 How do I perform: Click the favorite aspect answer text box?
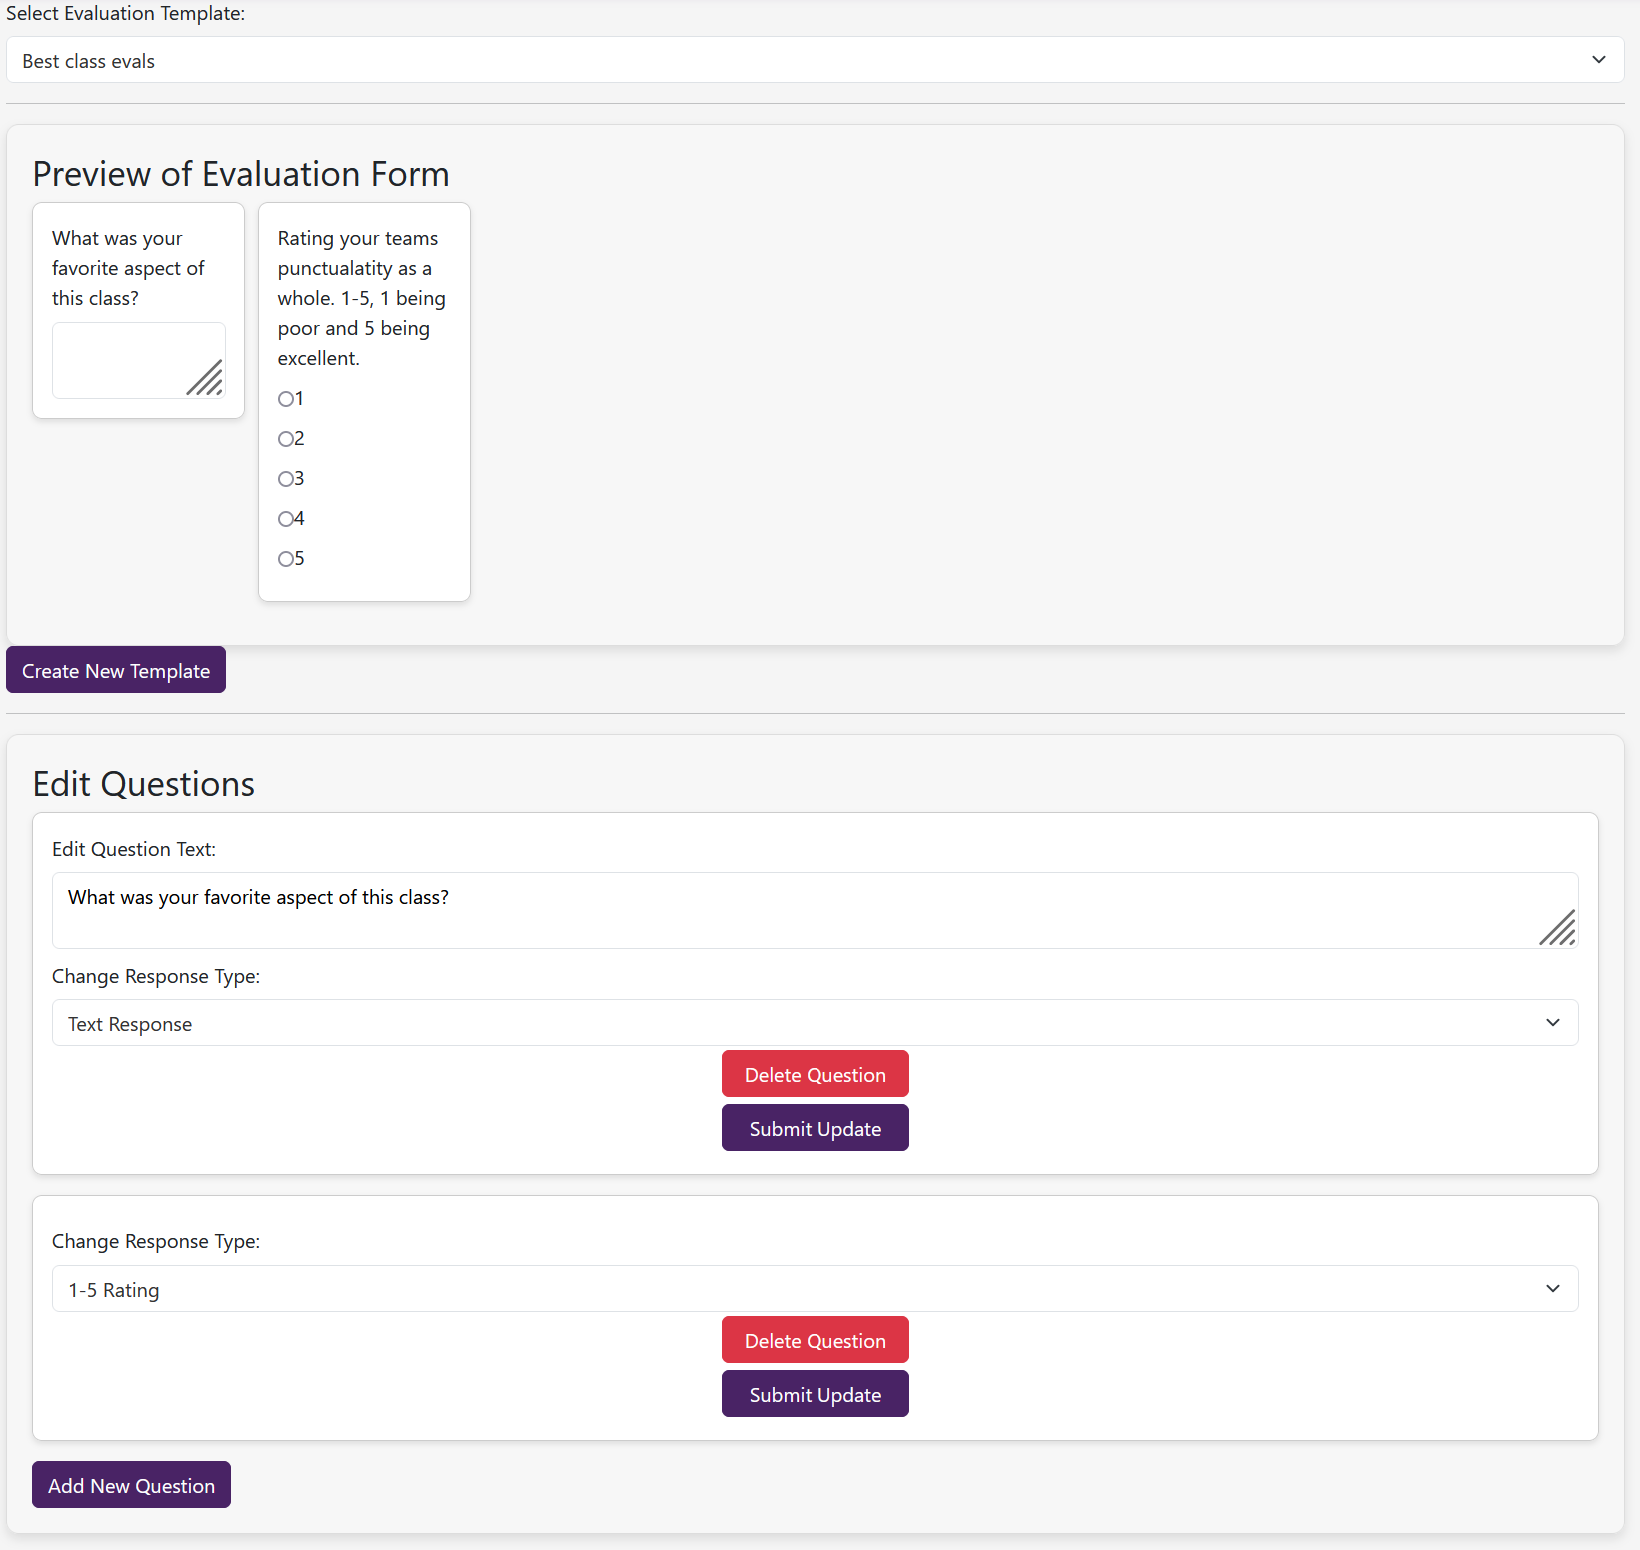139,360
